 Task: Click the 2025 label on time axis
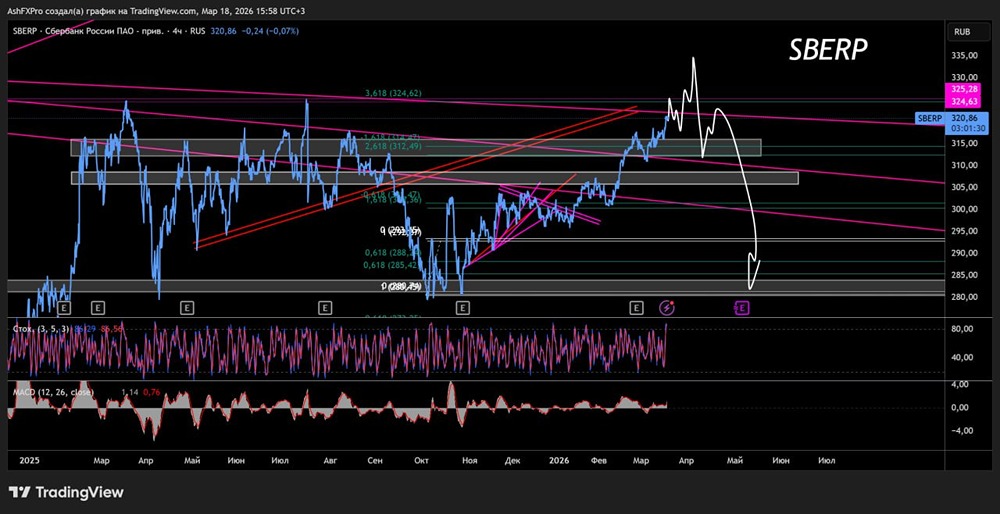[30, 460]
